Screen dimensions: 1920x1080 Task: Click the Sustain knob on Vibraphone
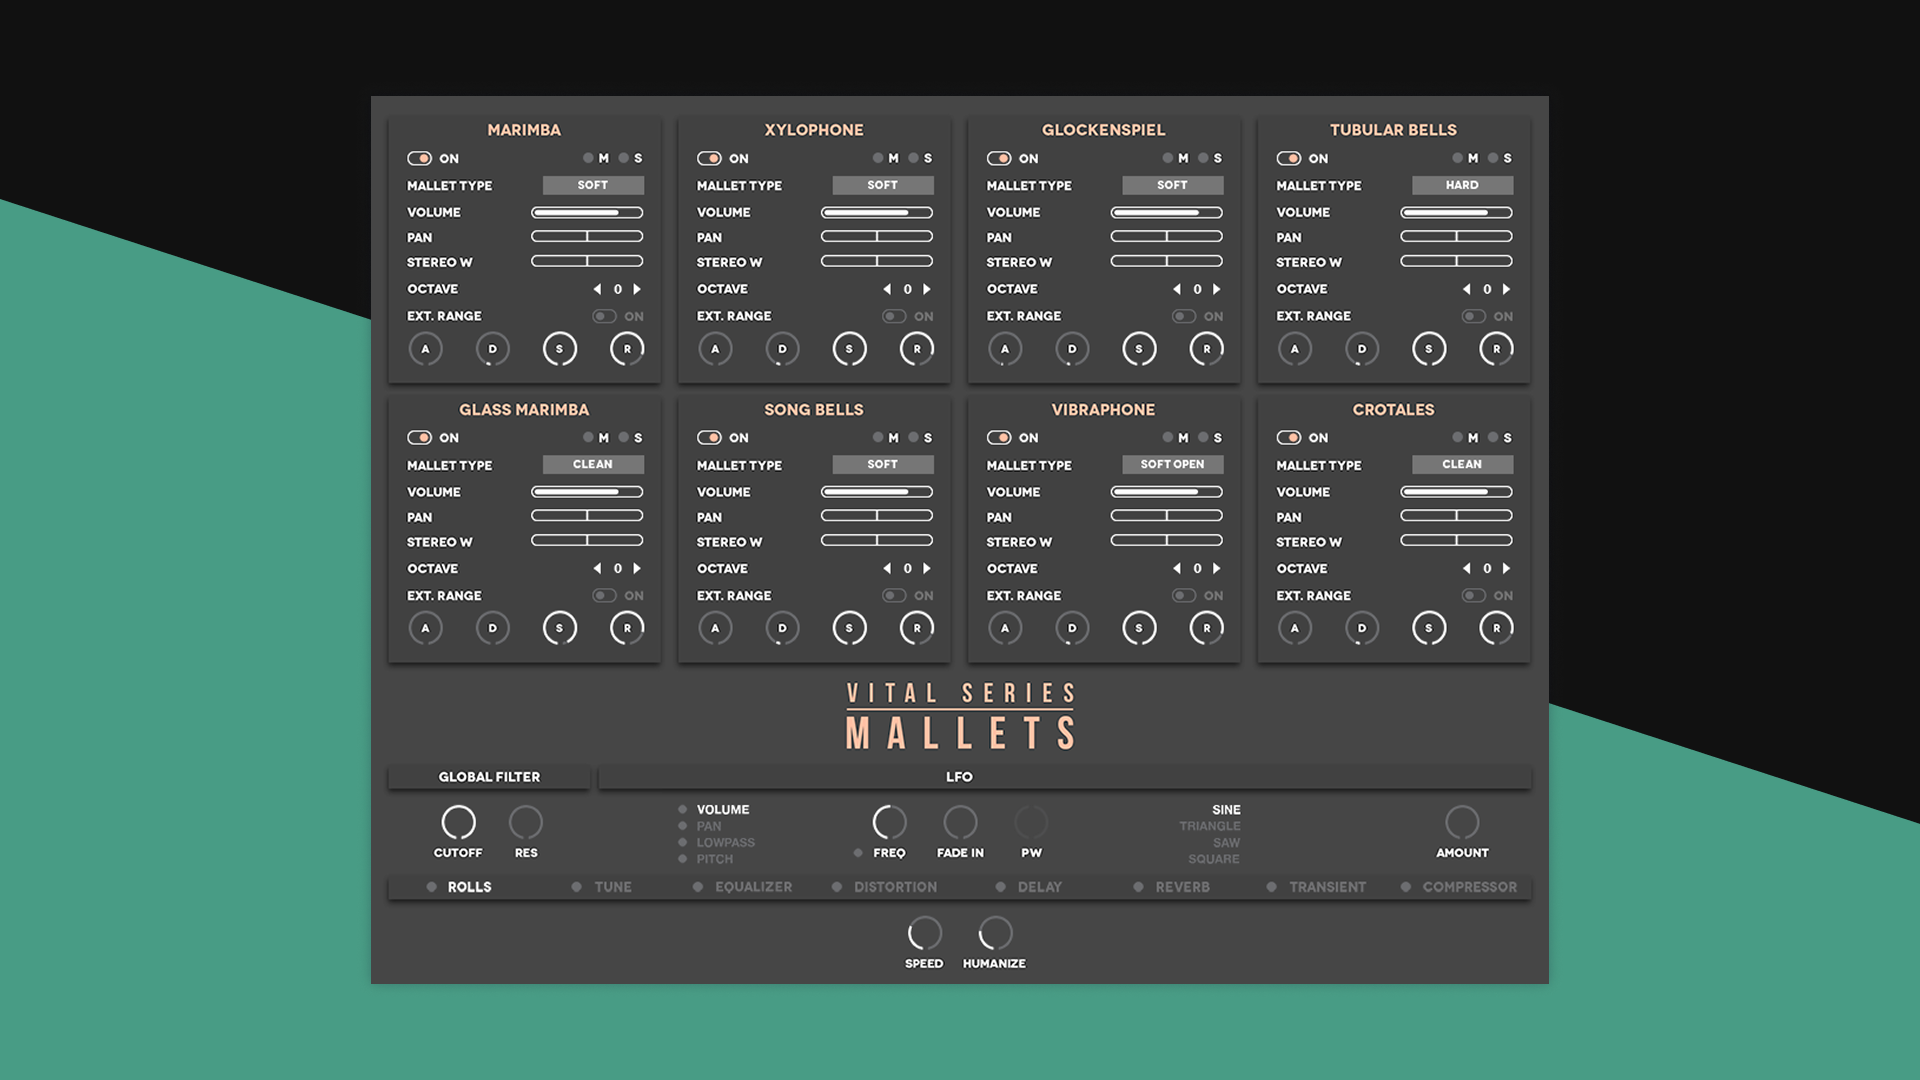click(x=1139, y=627)
